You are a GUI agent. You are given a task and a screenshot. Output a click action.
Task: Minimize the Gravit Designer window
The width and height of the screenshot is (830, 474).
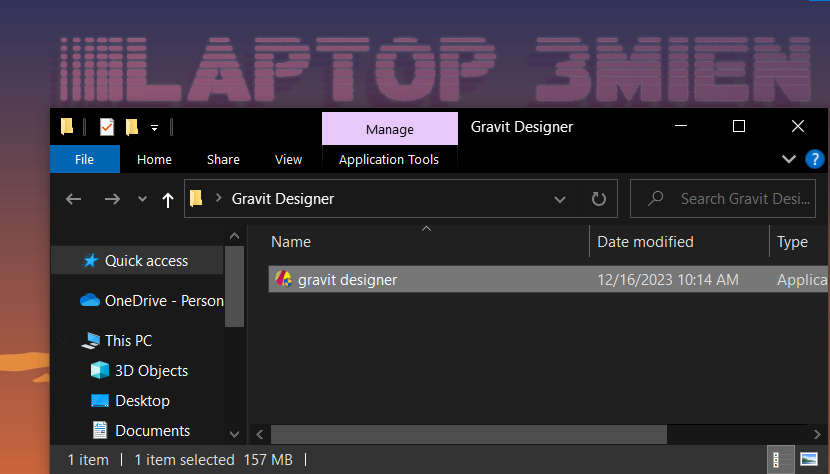tap(681, 126)
